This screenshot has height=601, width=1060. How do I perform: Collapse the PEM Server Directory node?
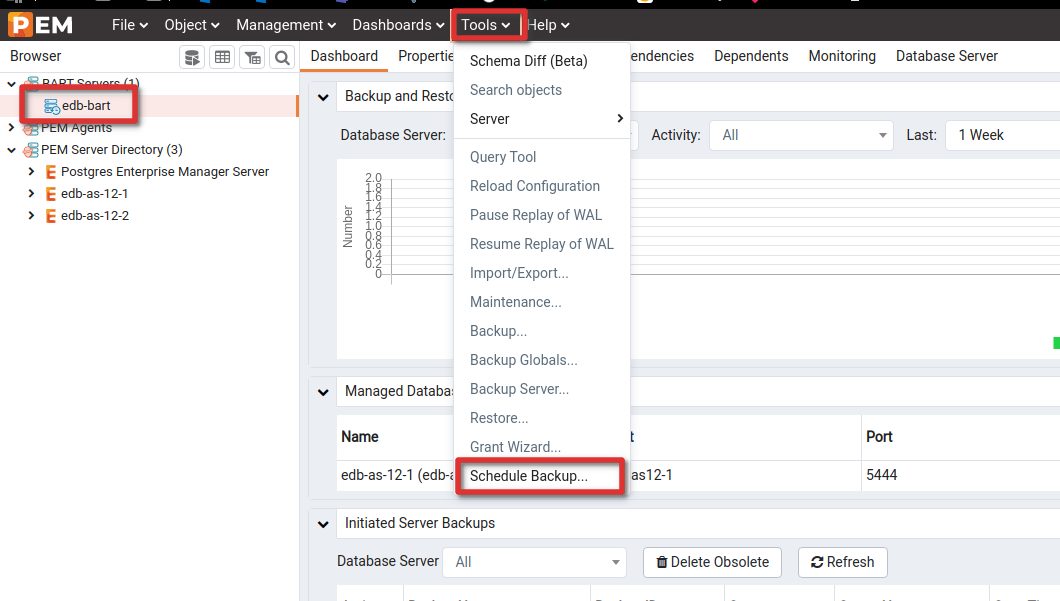(11, 149)
